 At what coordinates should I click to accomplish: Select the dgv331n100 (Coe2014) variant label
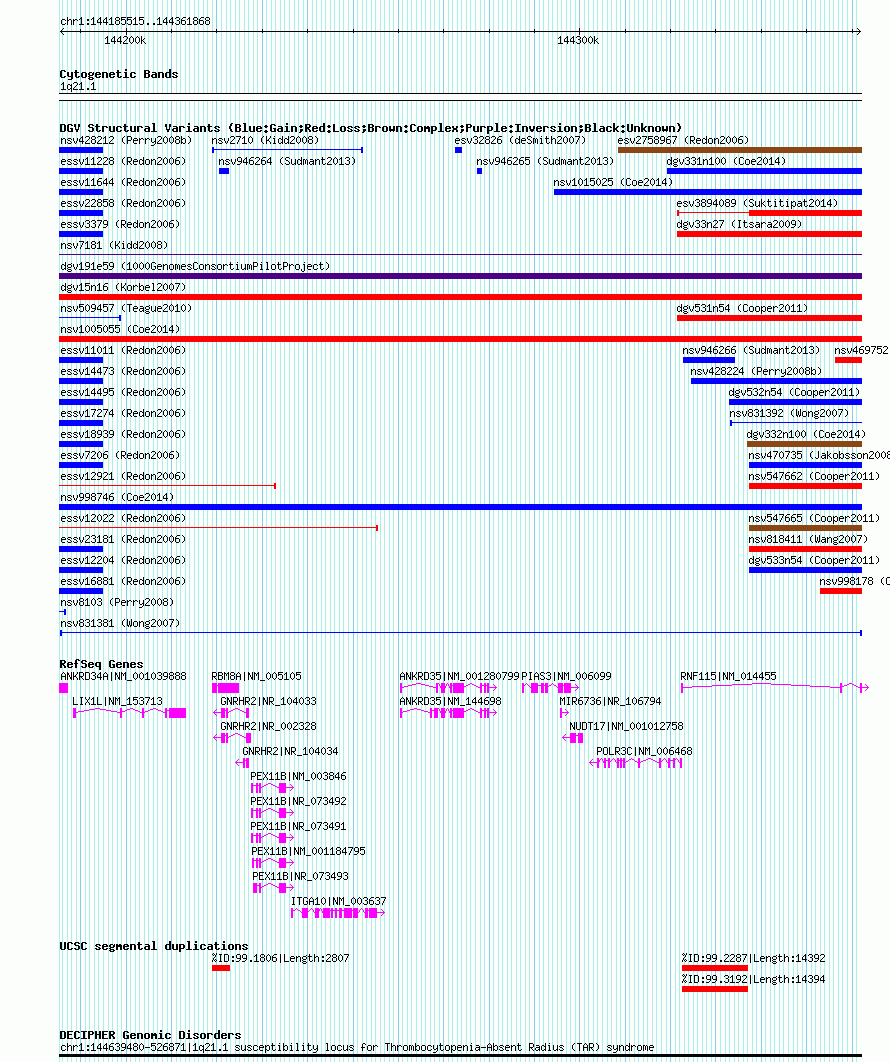726,161
